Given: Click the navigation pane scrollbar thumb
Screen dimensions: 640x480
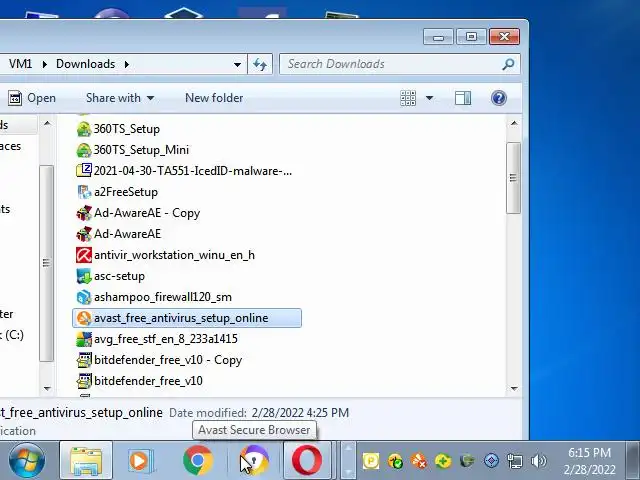Looking at the screenshot, I should pos(47,263).
